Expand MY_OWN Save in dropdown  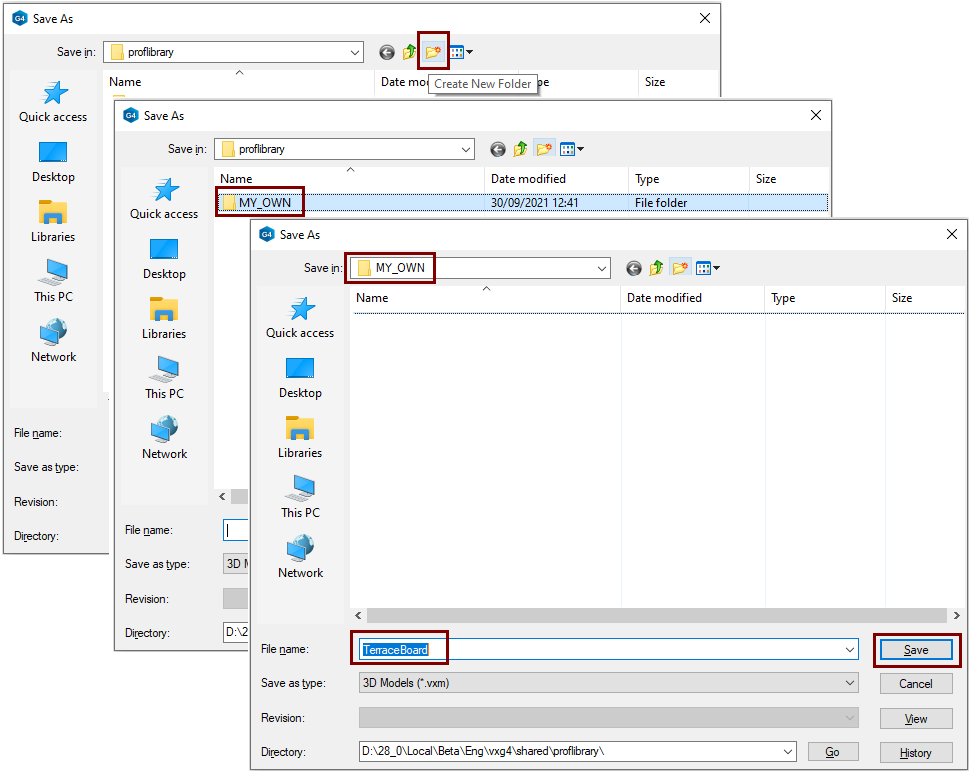[x=601, y=268]
